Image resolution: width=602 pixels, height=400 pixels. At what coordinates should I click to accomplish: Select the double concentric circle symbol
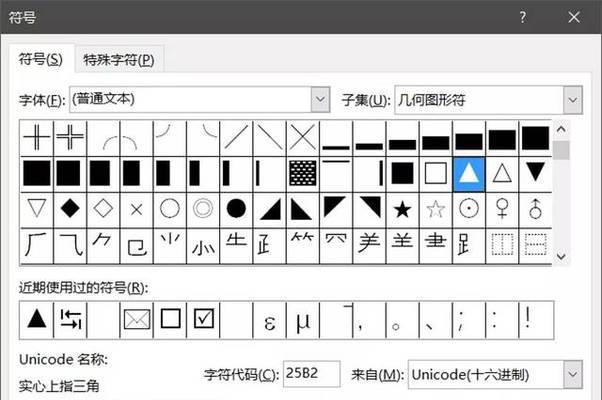pyautogui.click(x=203, y=210)
